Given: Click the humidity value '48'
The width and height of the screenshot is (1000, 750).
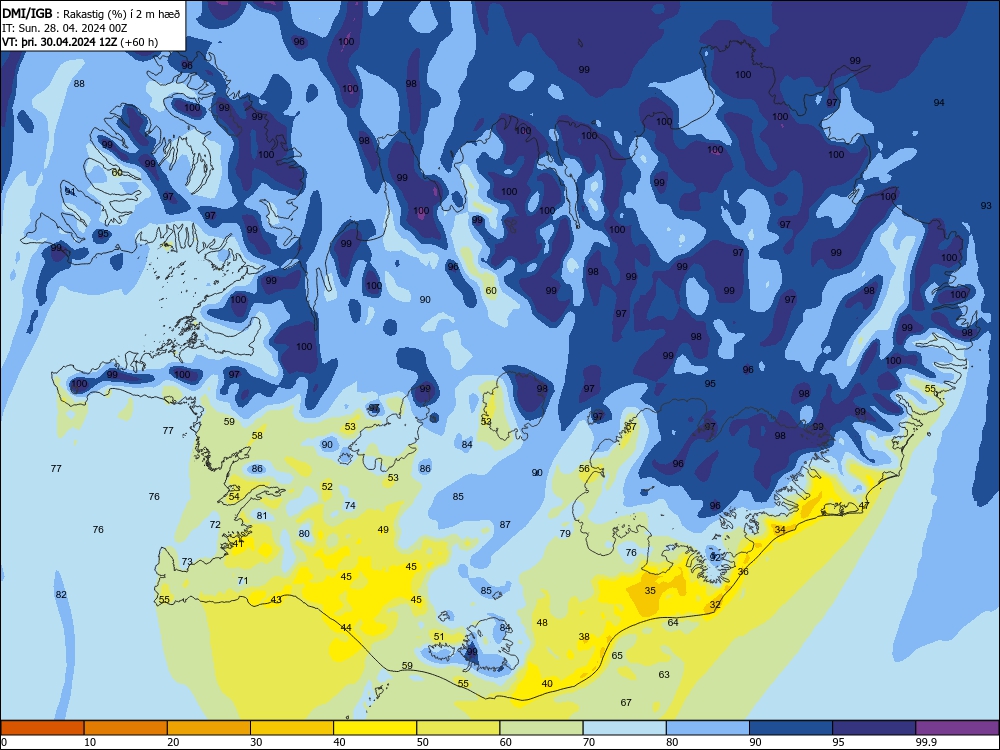Looking at the screenshot, I should [x=542, y=622].
